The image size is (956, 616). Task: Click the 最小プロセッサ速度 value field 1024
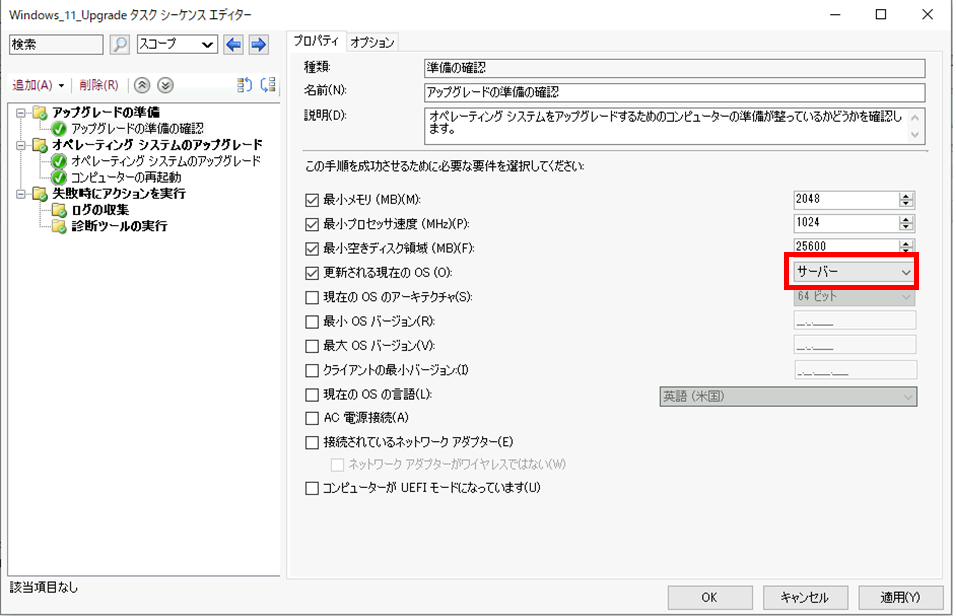click(846, 223)
